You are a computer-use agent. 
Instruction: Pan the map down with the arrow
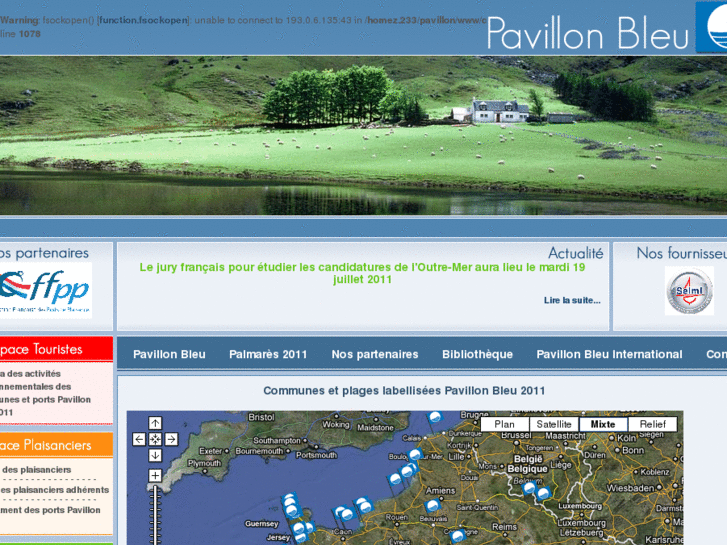click(x=155, y=455)
